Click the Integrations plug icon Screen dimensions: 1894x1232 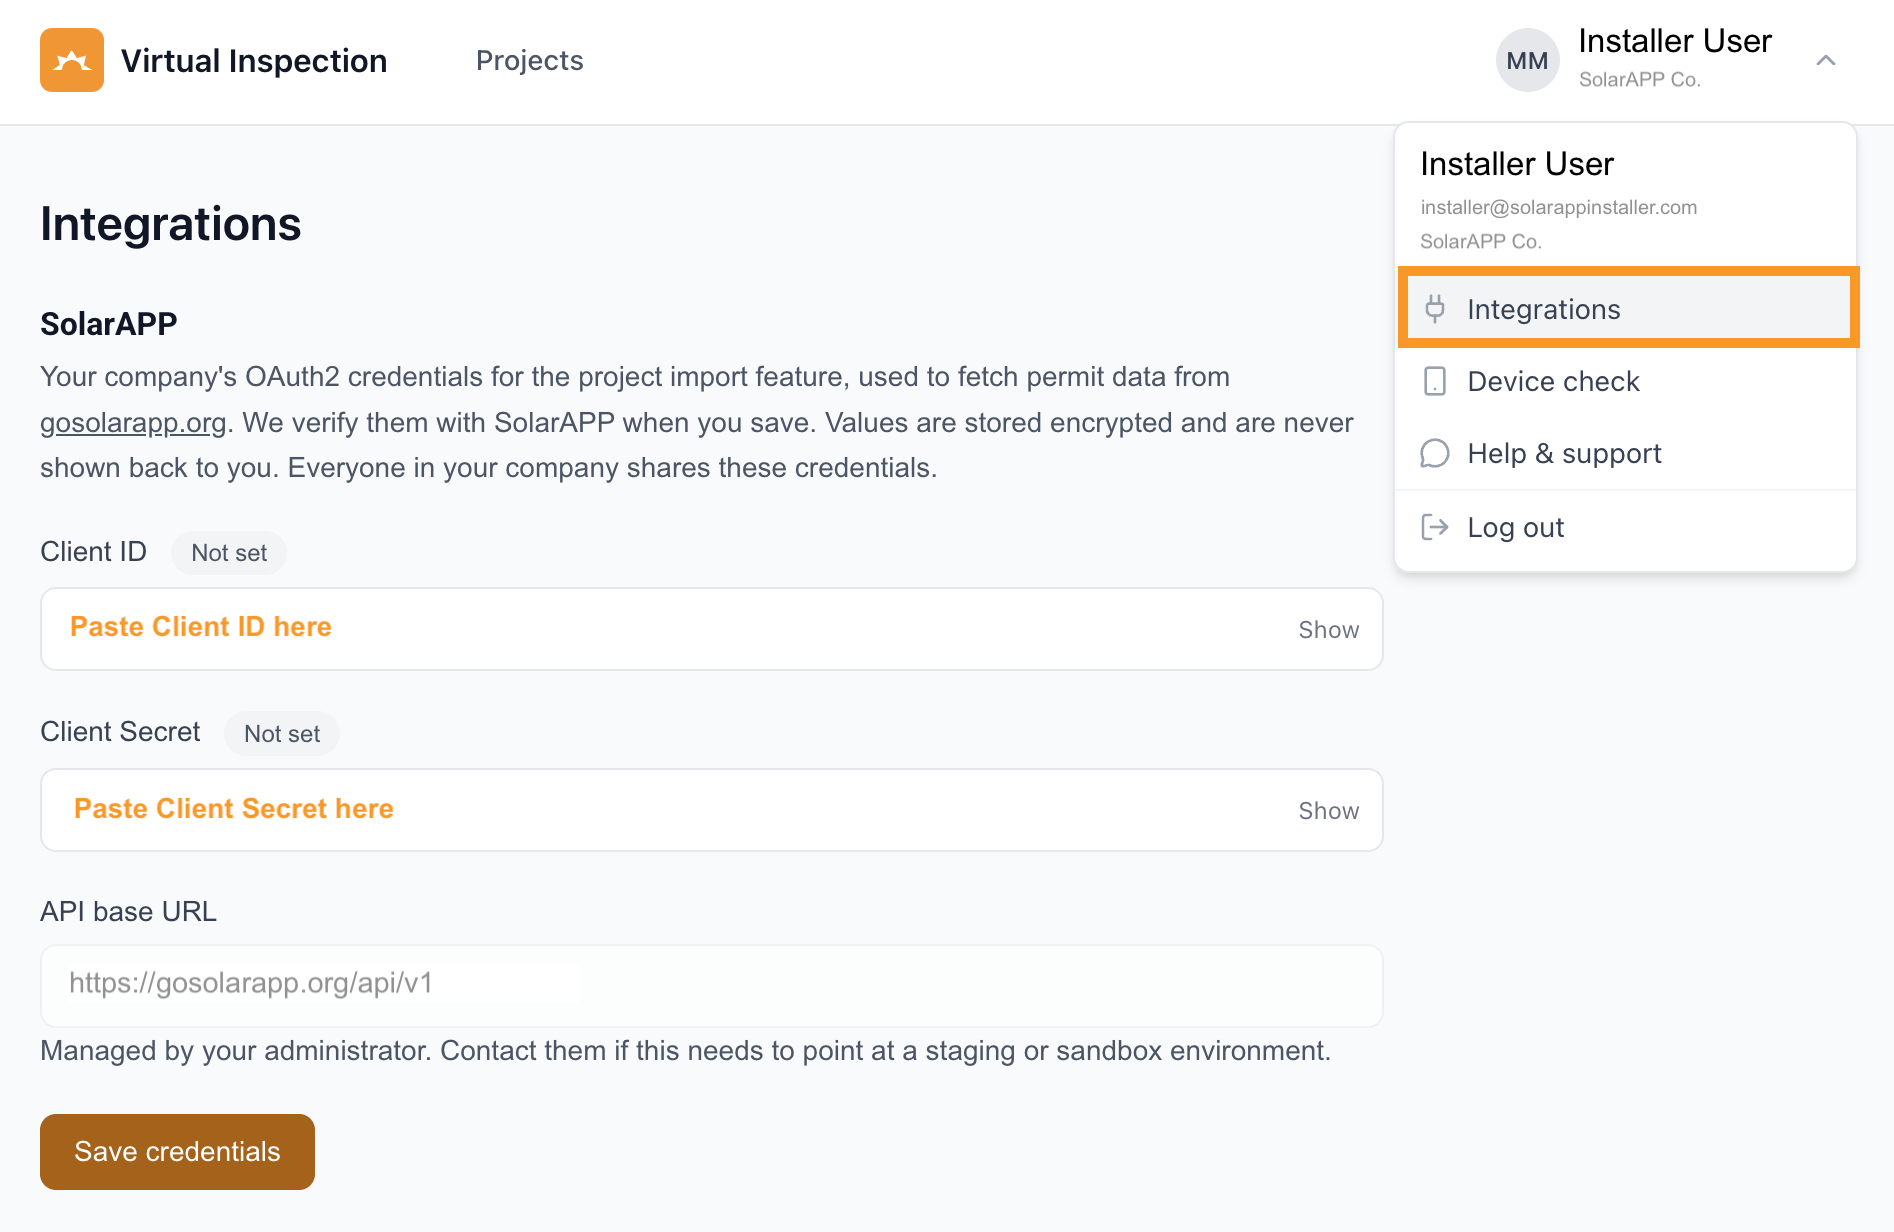[x=1435, y=309]
